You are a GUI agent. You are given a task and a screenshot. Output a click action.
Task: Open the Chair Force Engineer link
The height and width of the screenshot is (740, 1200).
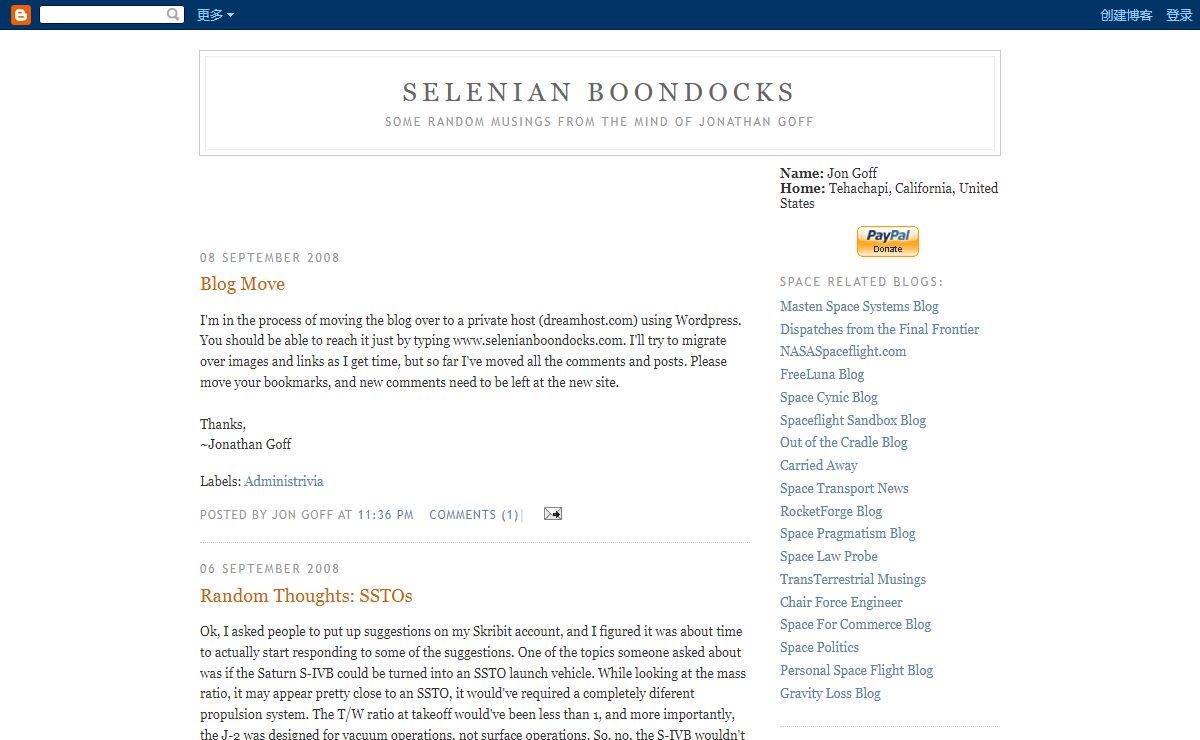click(841, 603)
